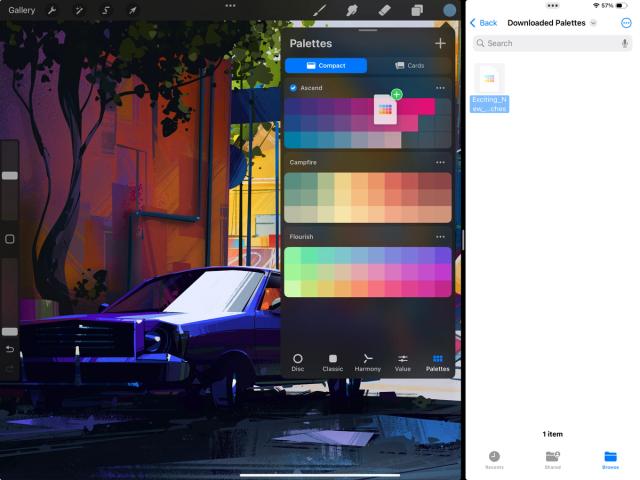640x480 pixels.
Task: Select the Eraser tool
Action: (384, 10)
